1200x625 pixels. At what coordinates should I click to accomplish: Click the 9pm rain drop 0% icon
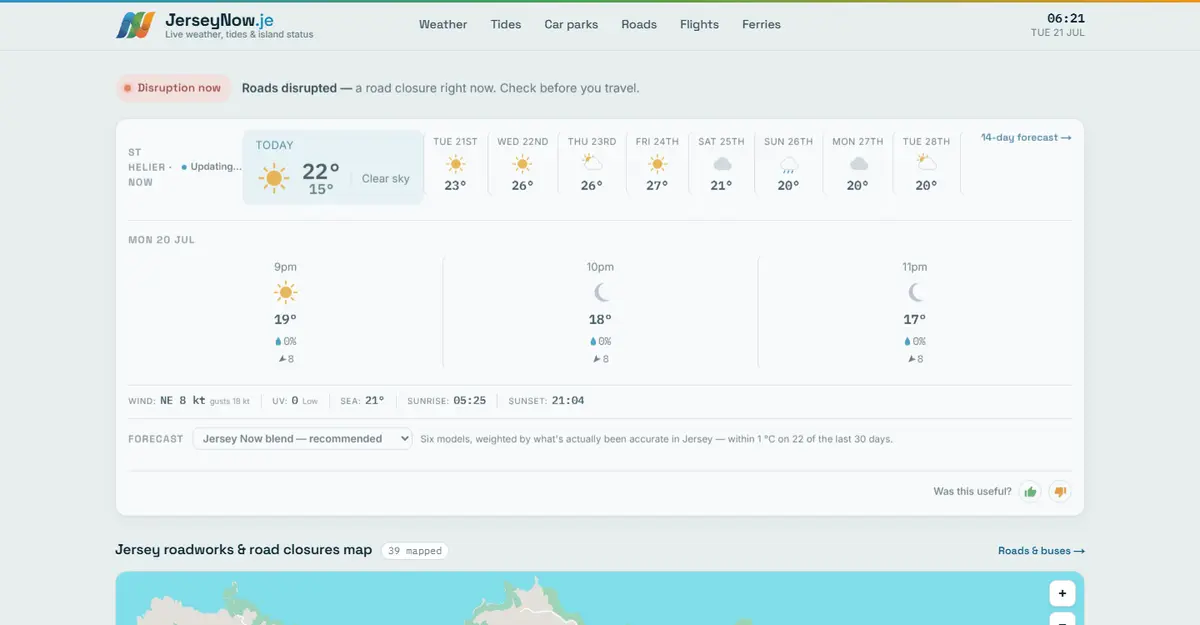pyautogui.click(x=278, y=342)
